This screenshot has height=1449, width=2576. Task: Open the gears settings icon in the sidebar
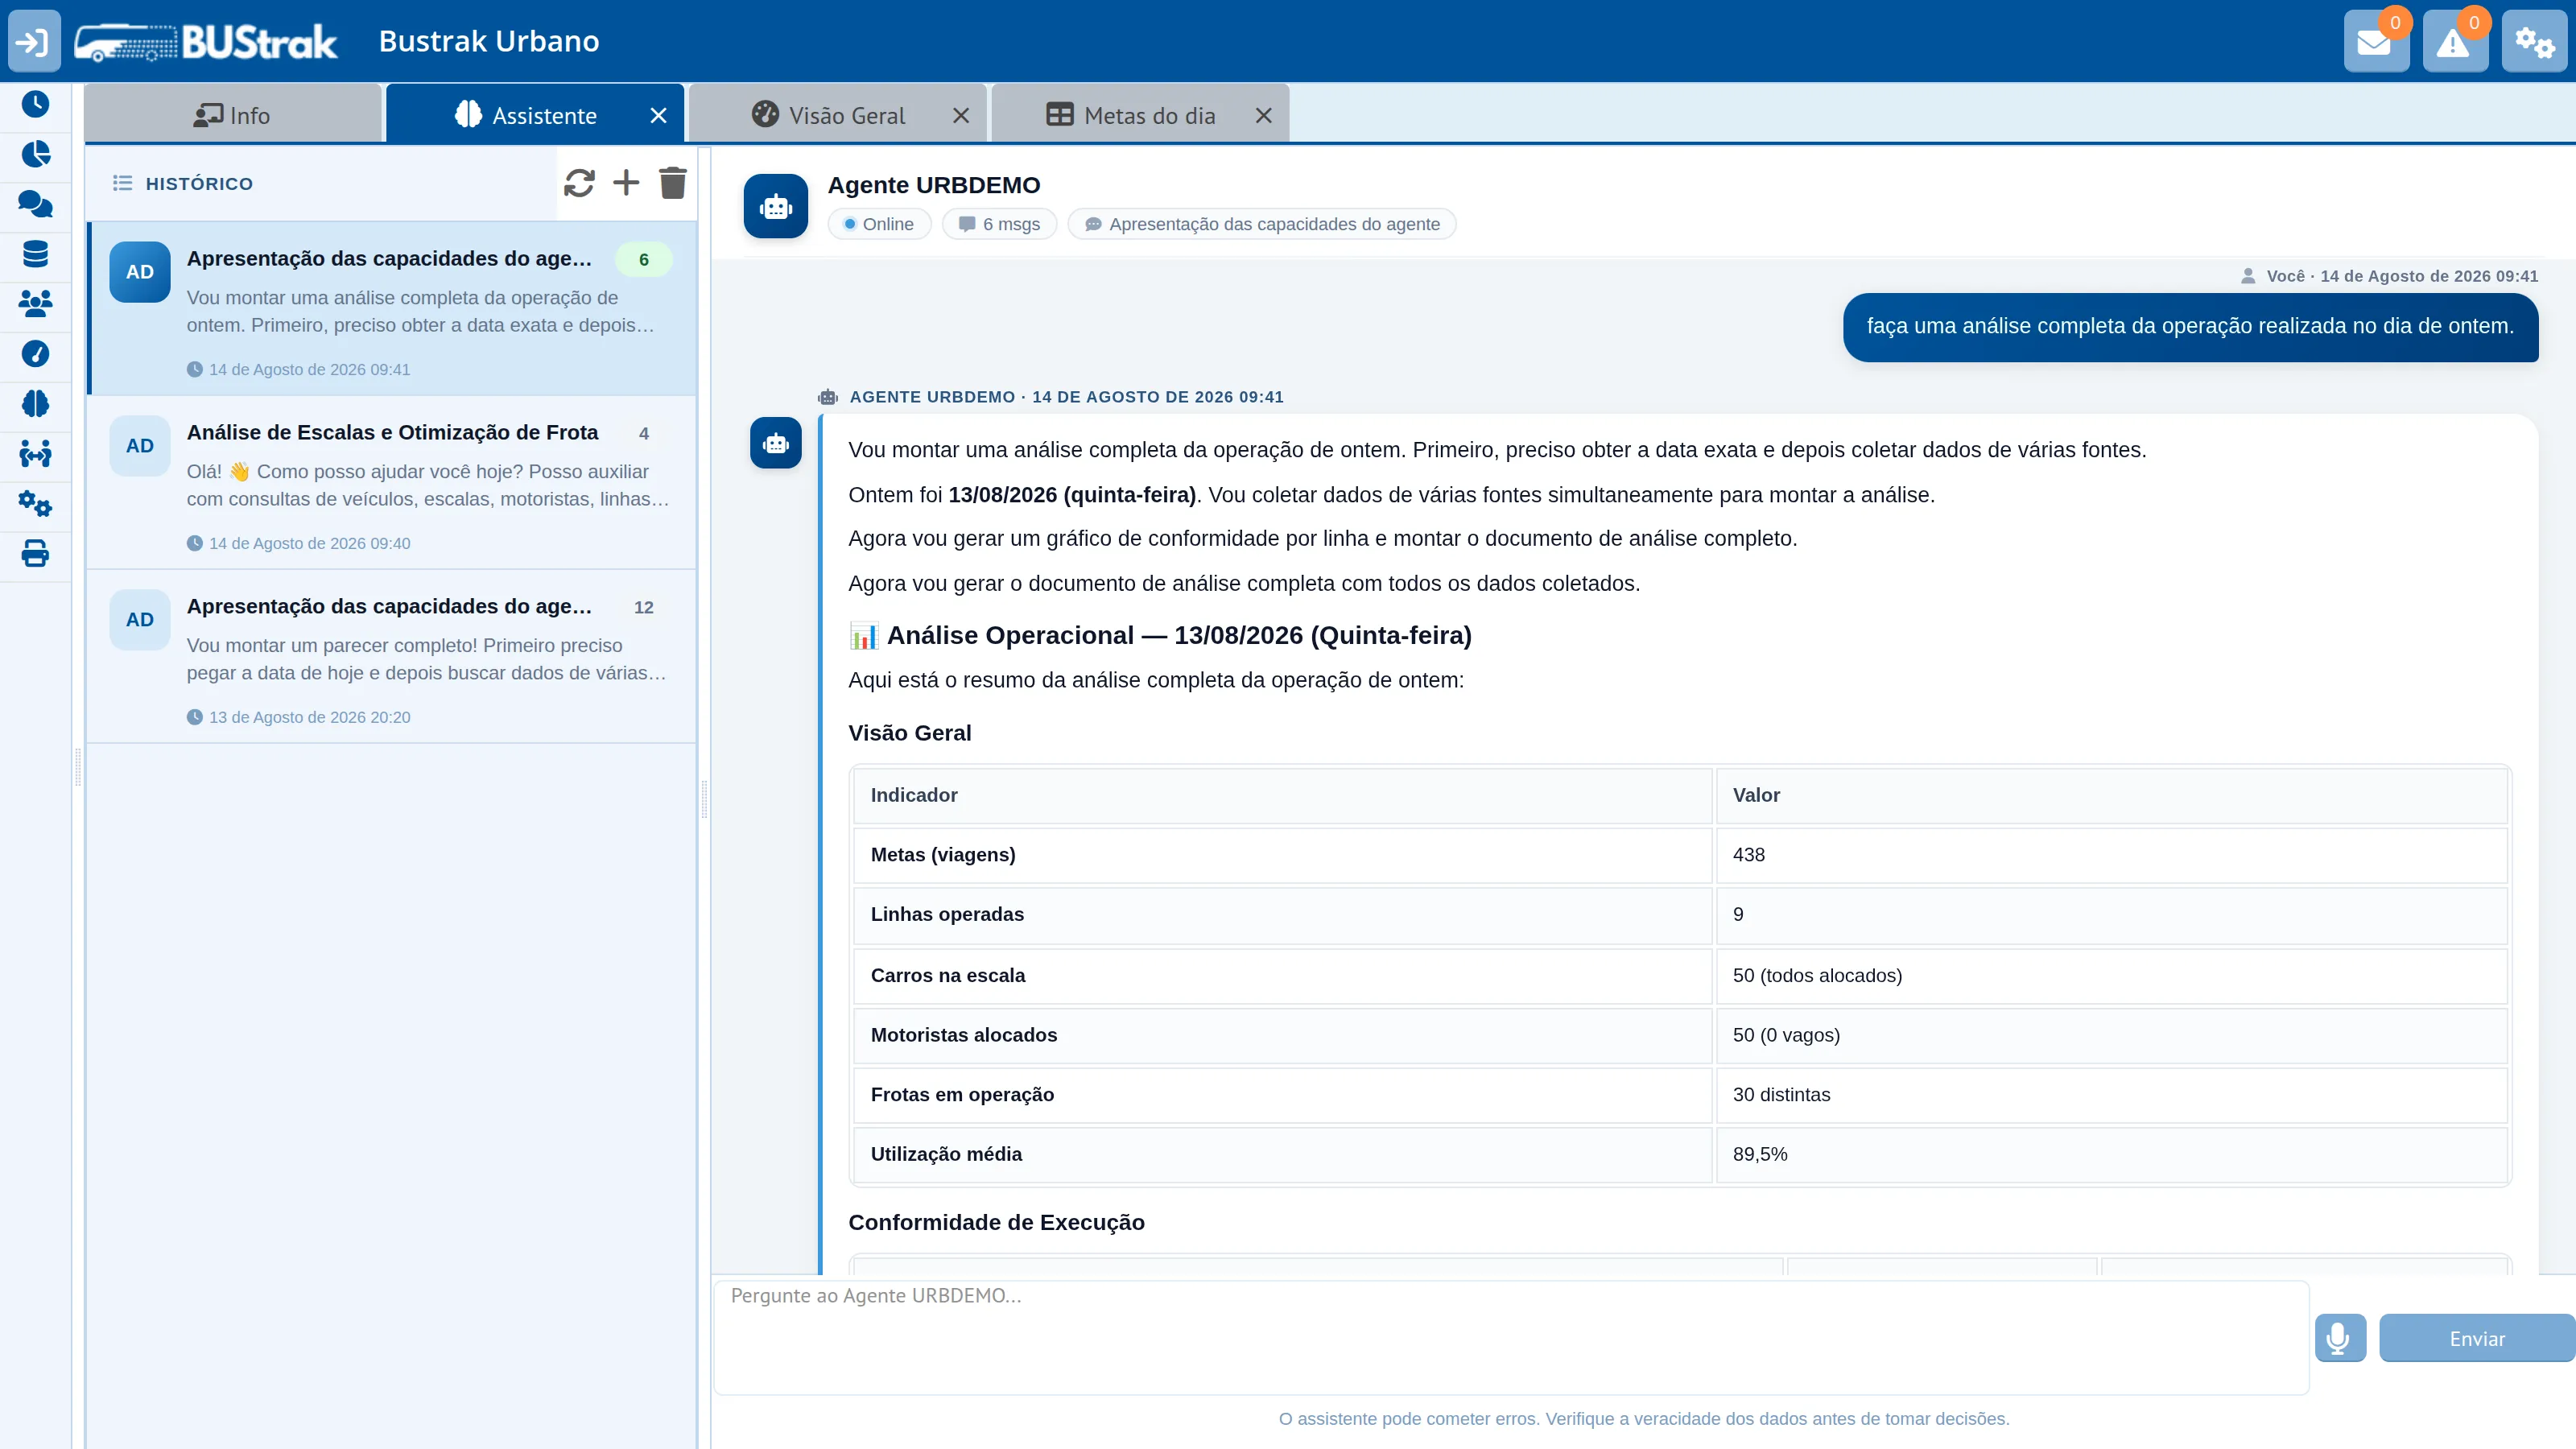point(35,503)
